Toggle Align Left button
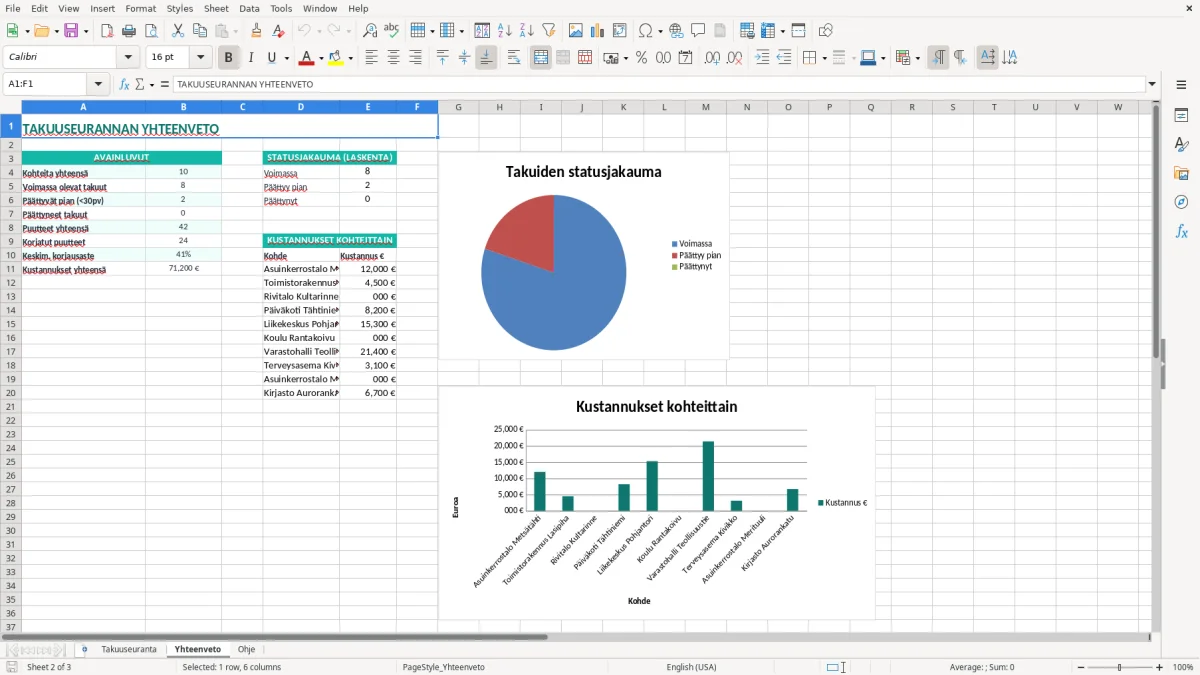Image resolution: width=1200 pixels, height=675 pixels. [371, 58]
